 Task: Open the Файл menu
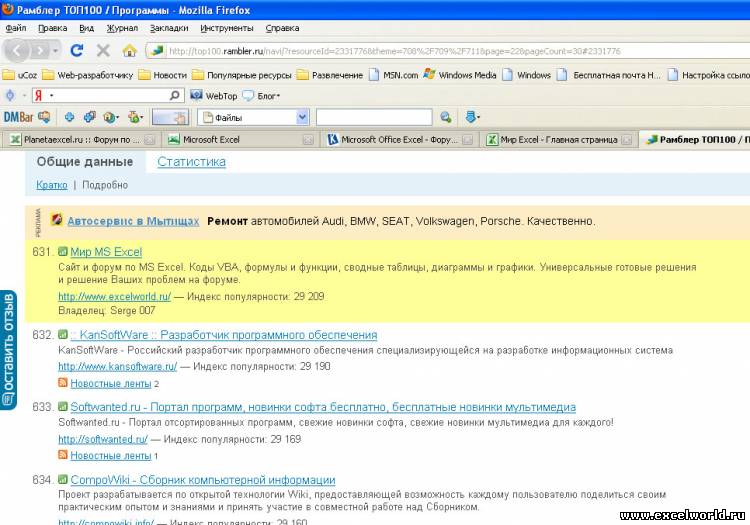point(16,28)
